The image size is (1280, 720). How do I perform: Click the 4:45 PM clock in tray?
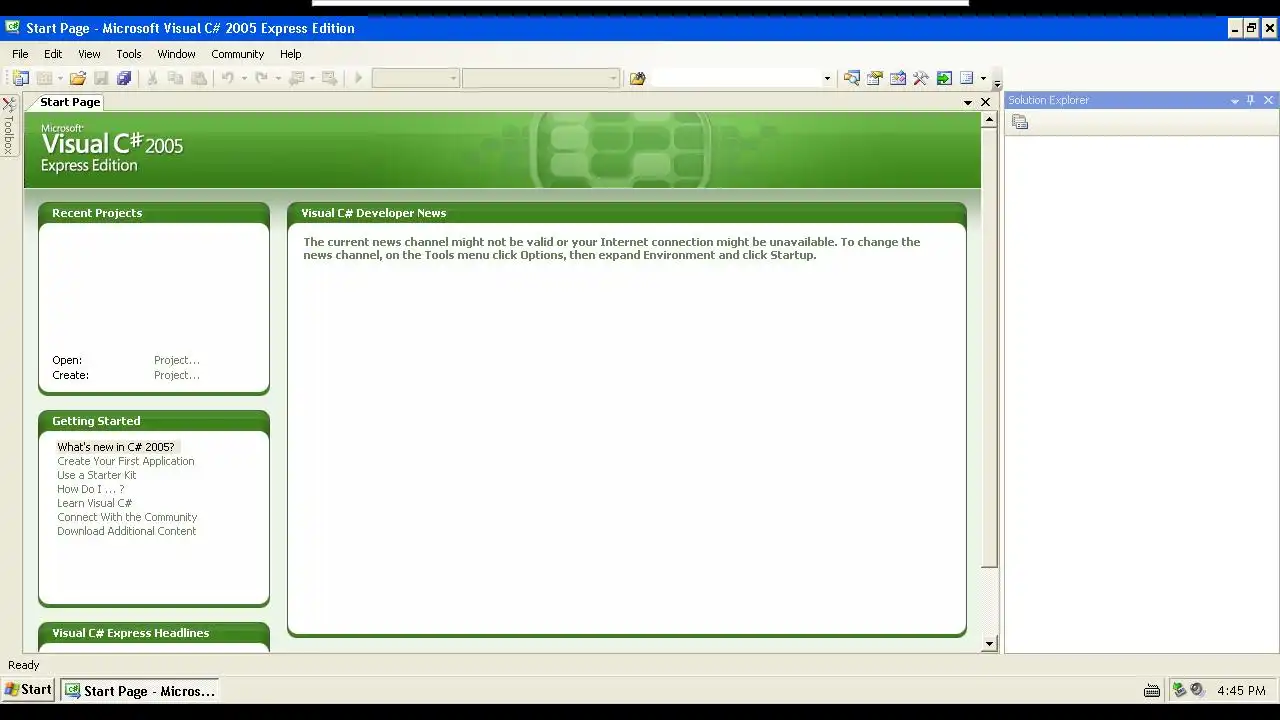pos(1242,690)
